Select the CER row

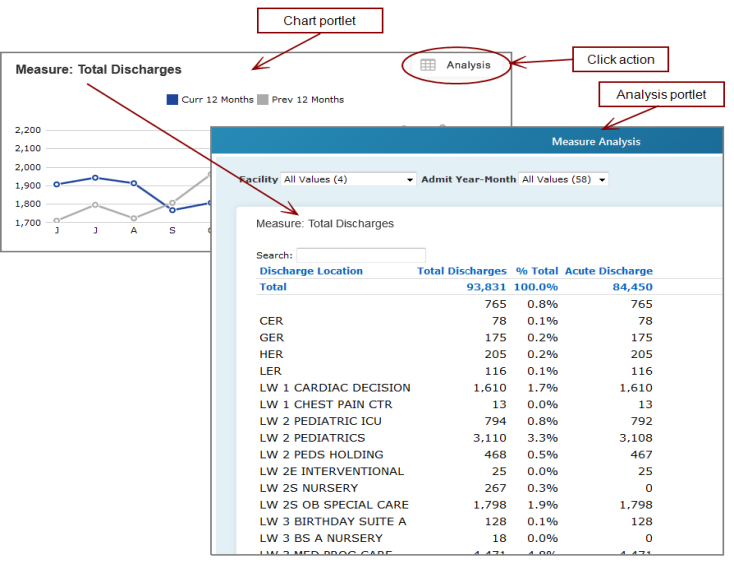tap(456, 321)
